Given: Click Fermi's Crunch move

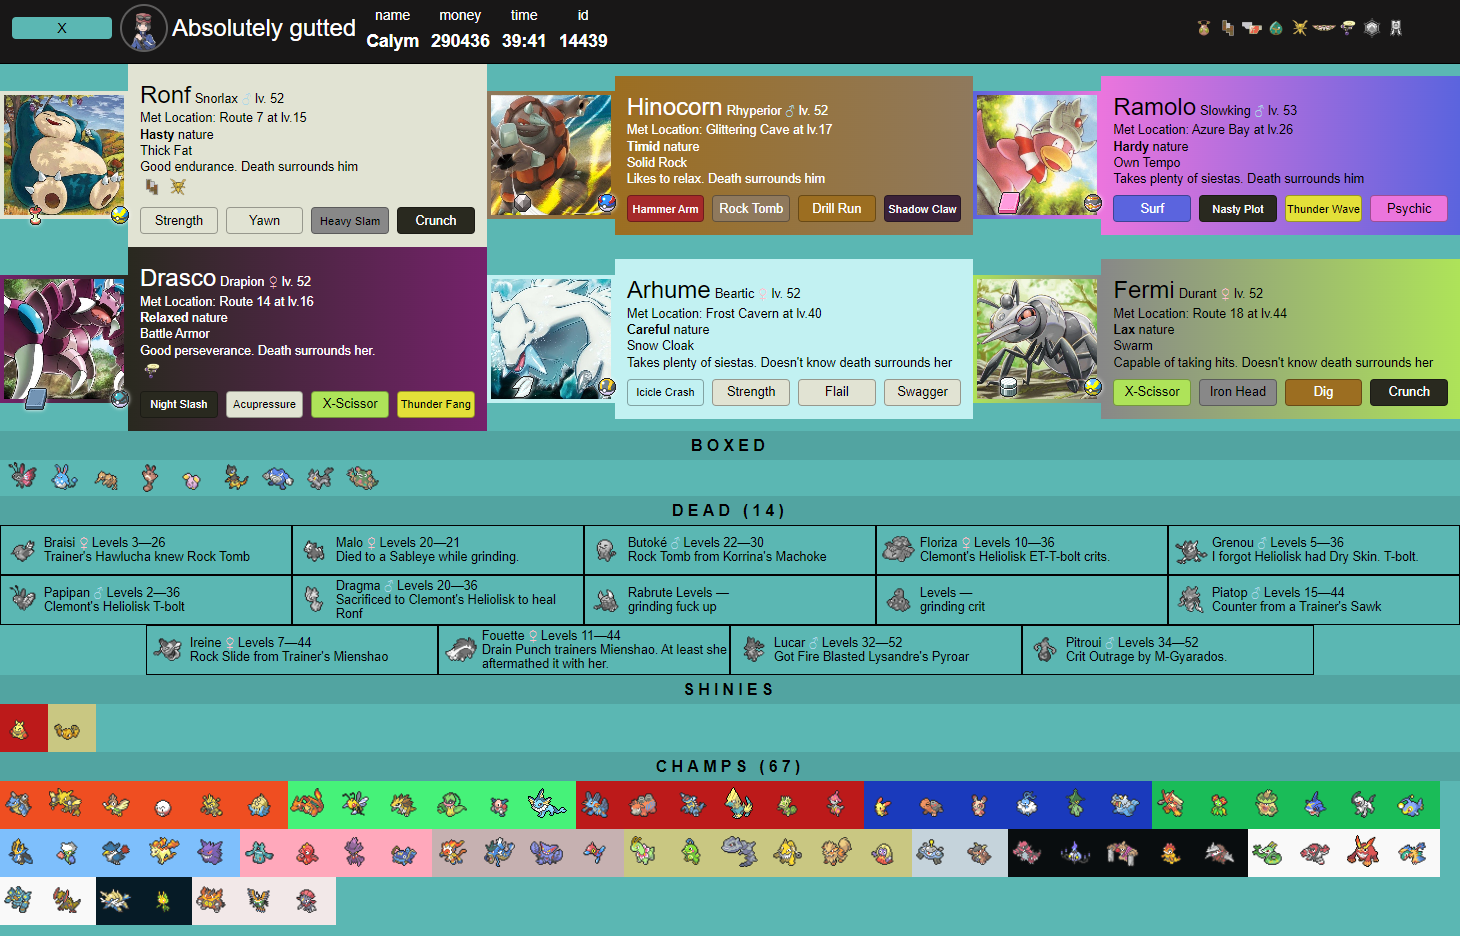Looking at the screenshot, I should 1409,392.
